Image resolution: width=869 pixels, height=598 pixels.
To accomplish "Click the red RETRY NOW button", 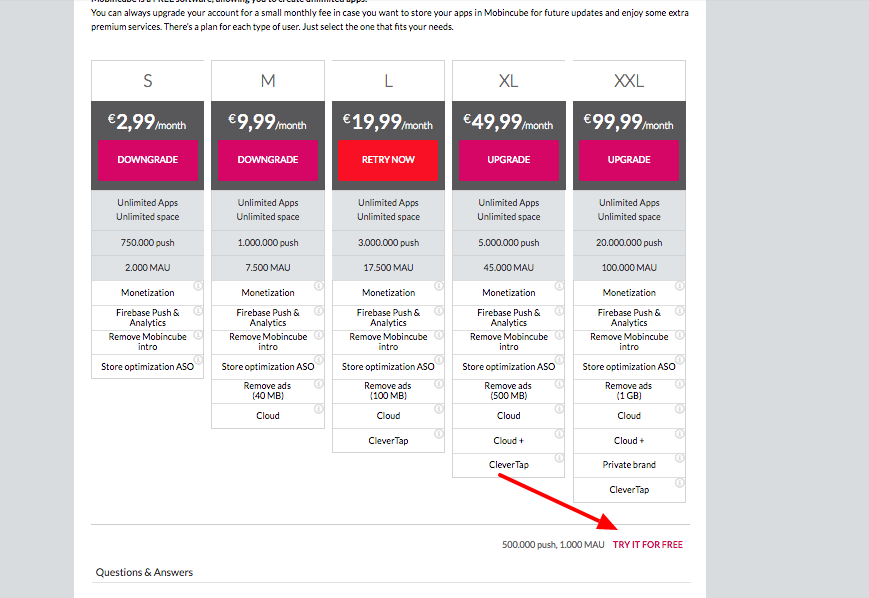I will pyautogui.click(x=388, y=160).
